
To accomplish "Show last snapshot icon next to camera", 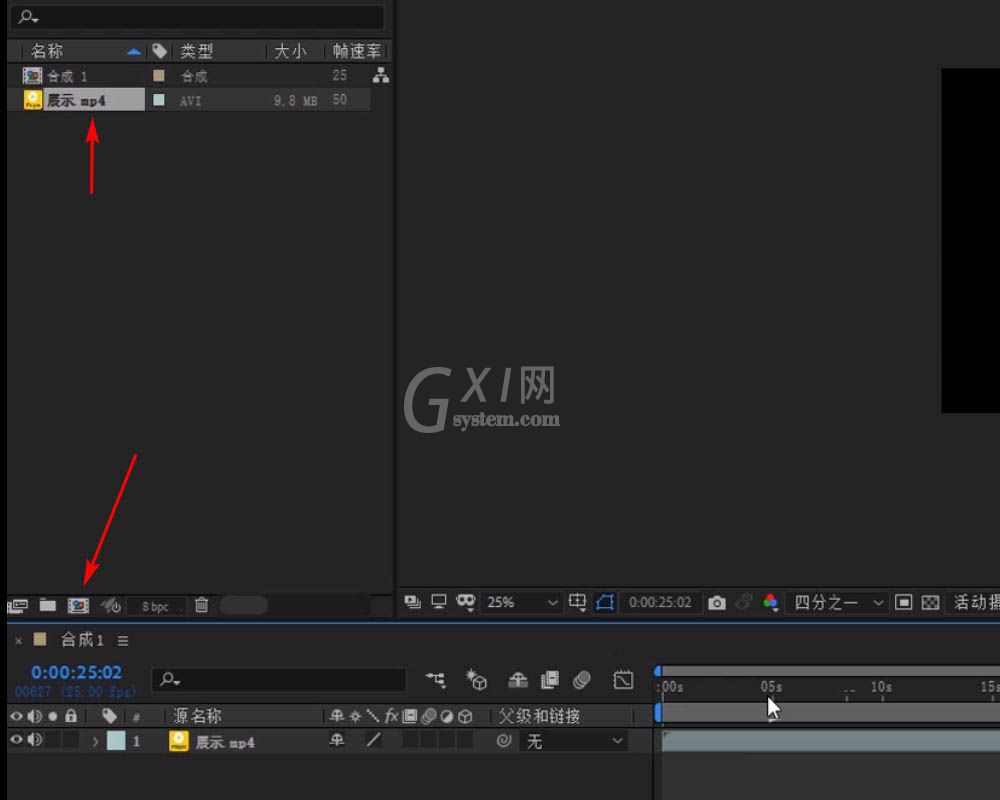I will click(744, 602).
